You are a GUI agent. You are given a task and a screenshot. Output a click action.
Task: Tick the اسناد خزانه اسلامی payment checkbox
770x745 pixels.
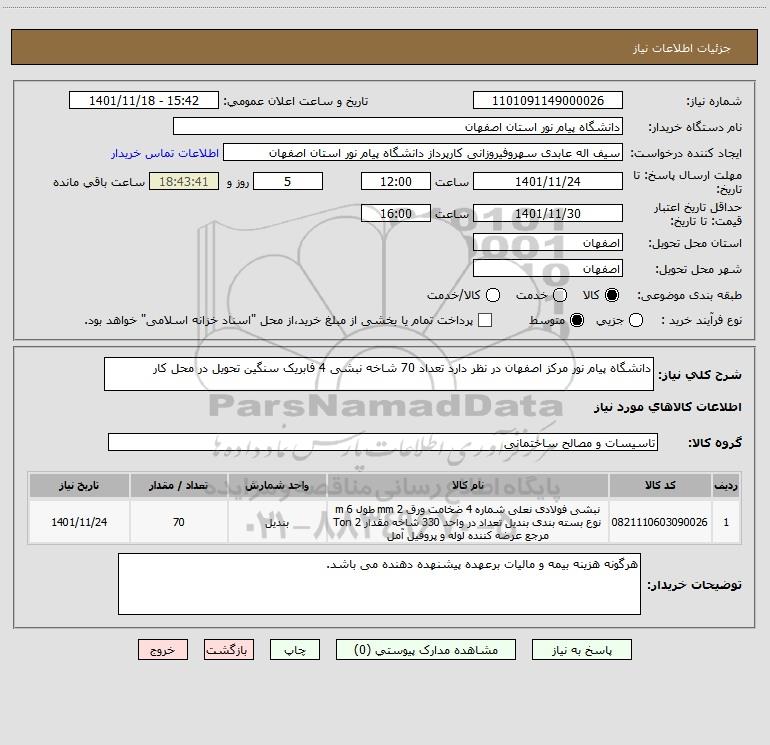485,320
